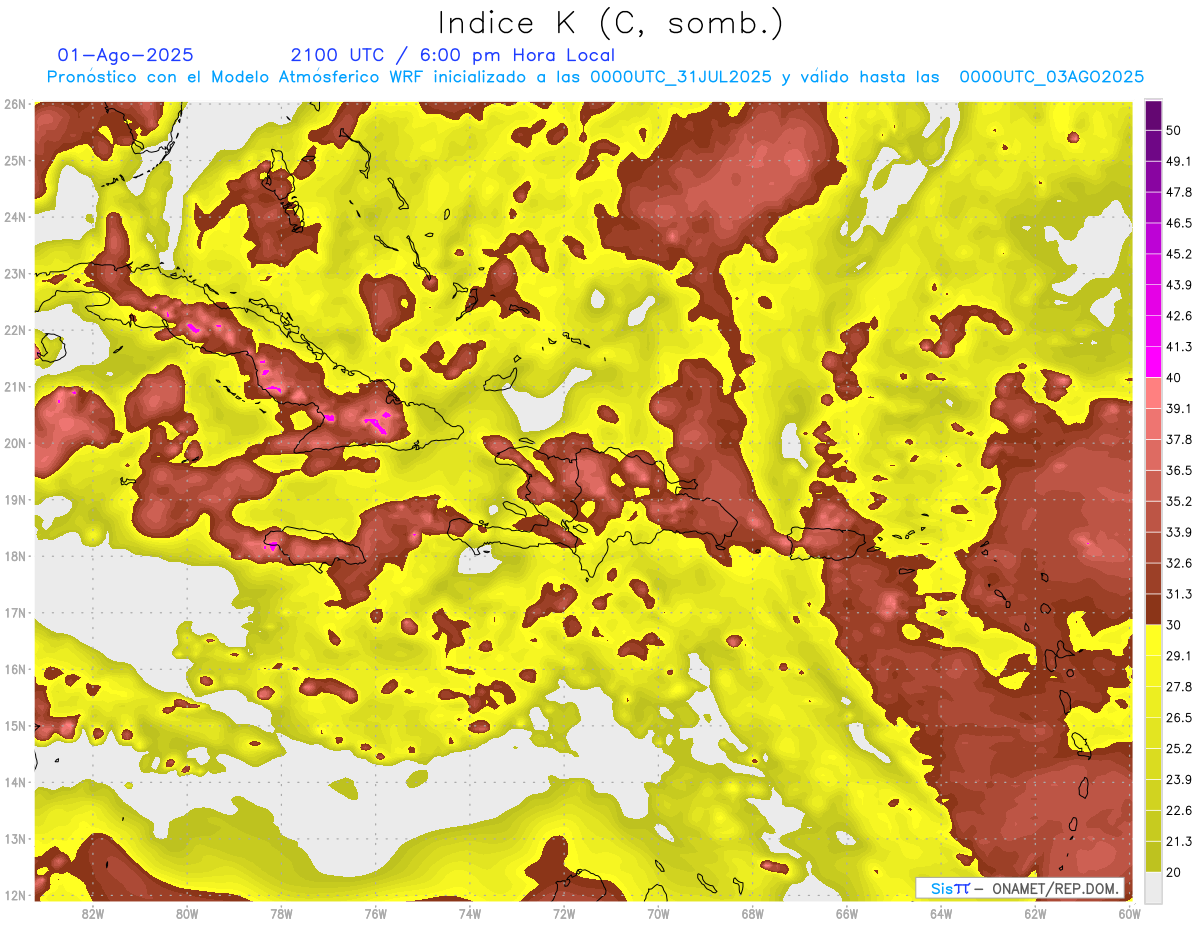Click the 'Indice K (C, somb.)' title
The width and height of the screenshot is (1200, 927).
[609, 24]
